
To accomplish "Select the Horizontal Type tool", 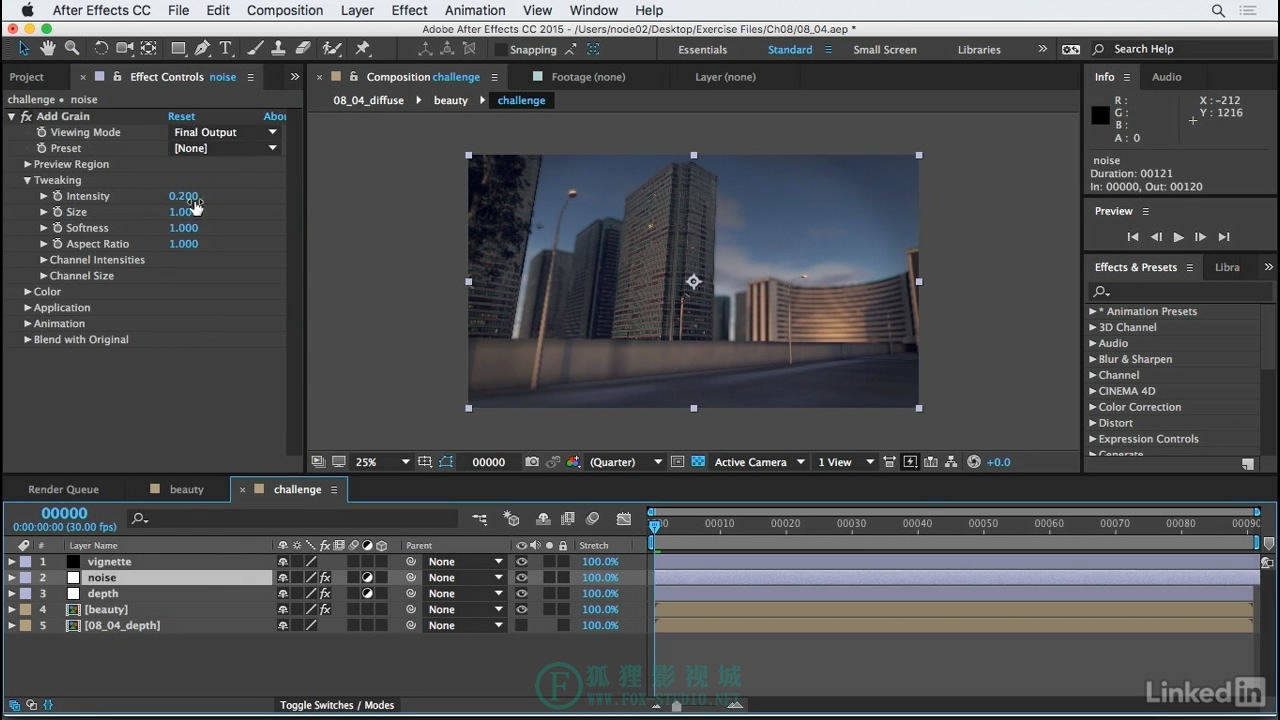I will click(x=226, y=48).
